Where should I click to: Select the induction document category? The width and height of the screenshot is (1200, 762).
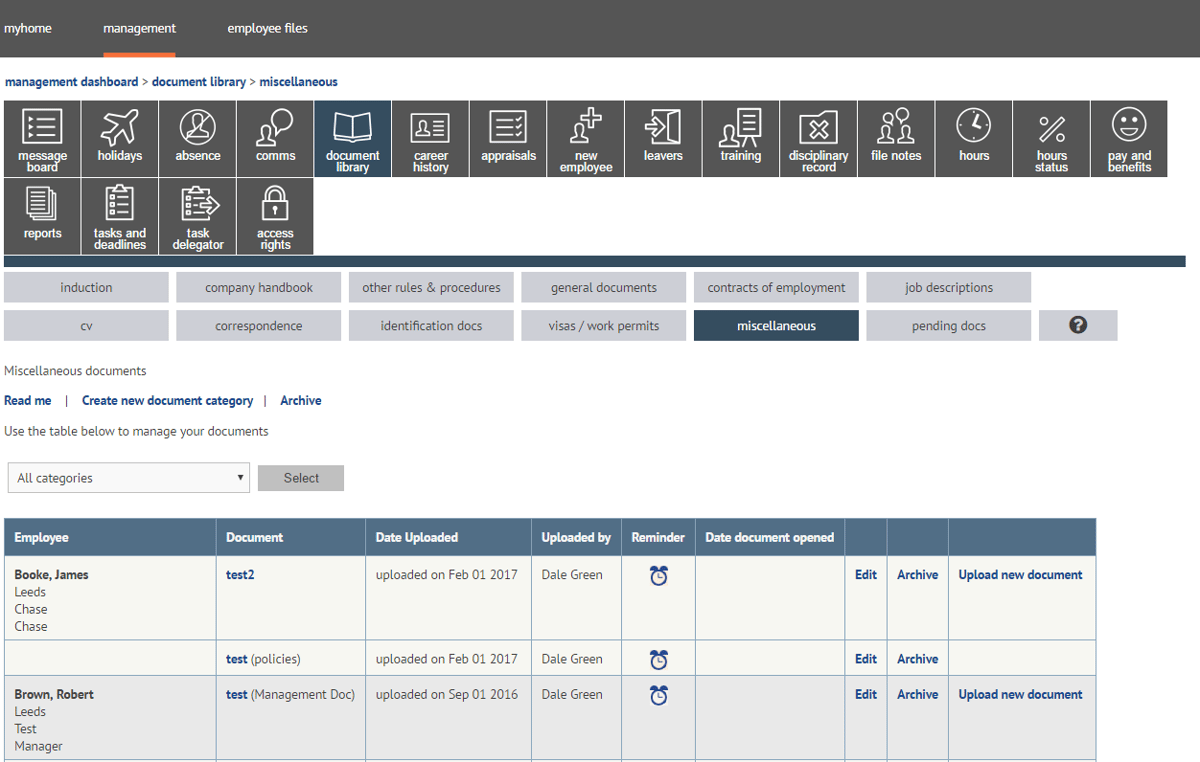(86, 287)
